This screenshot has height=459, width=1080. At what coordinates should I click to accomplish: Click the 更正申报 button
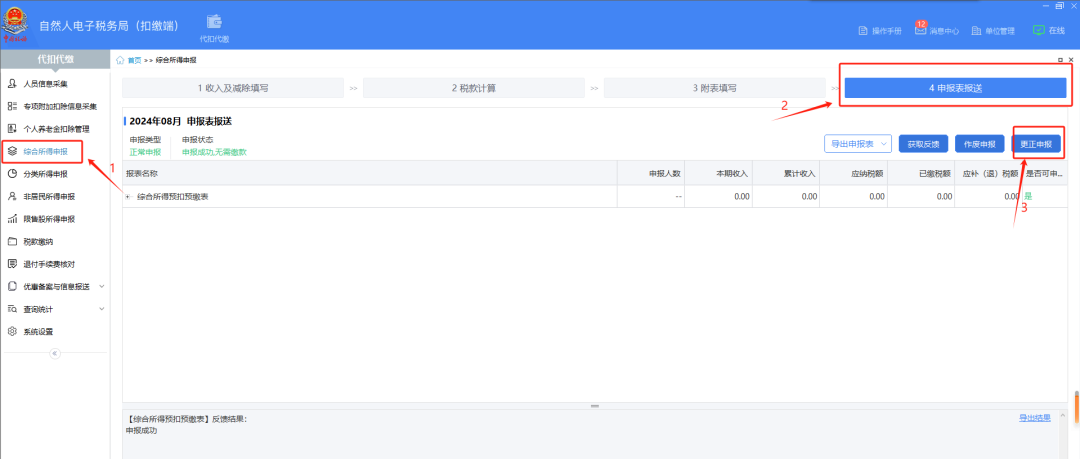pos(1036,144)
